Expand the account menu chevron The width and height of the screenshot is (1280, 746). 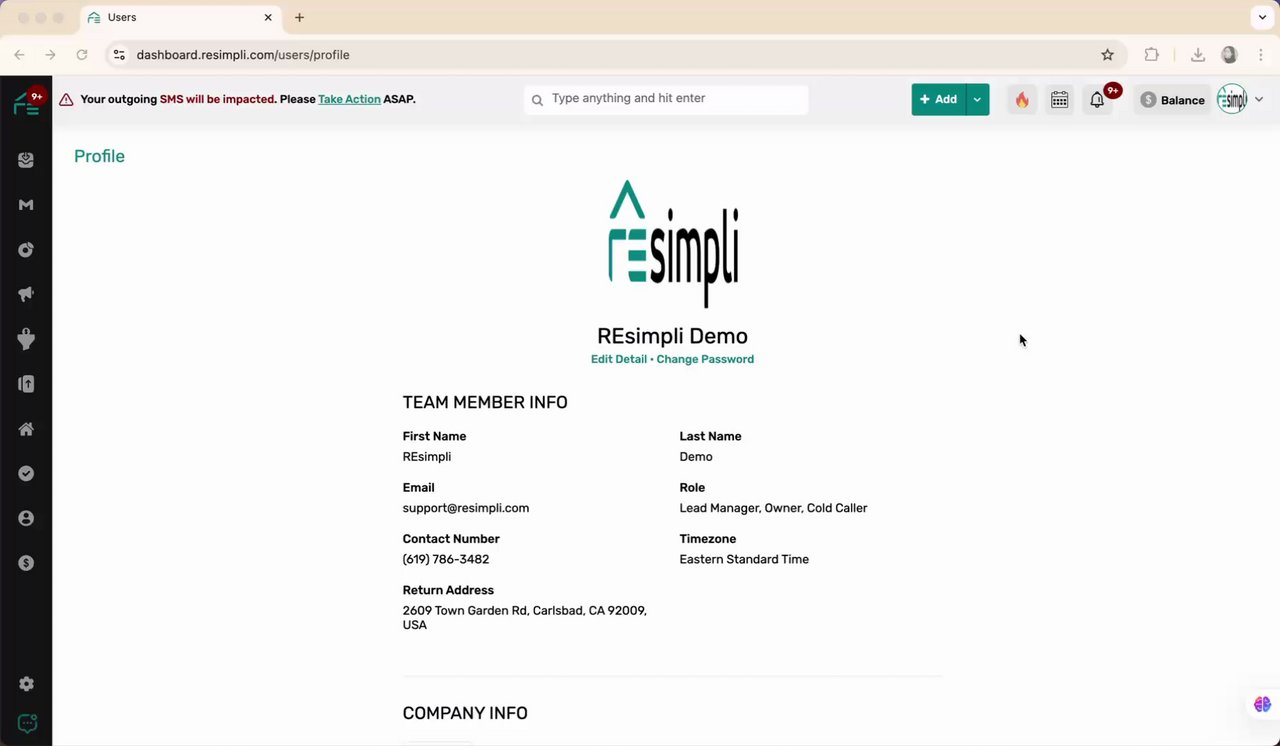[x=1259, y=99]
